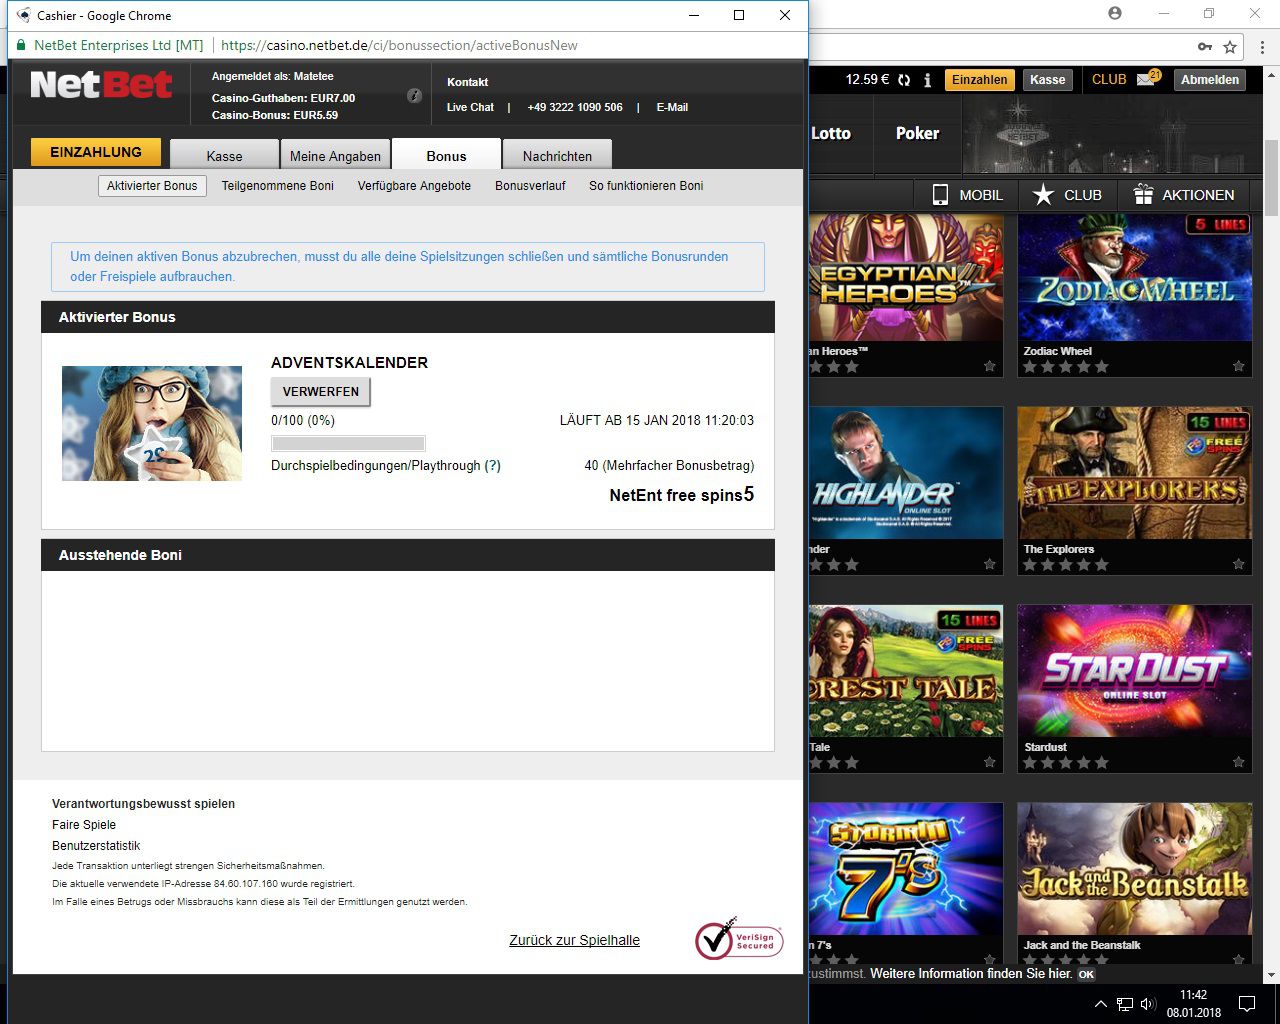
Task: Switch to the Kasse tab
Action: tap(224, 155)
